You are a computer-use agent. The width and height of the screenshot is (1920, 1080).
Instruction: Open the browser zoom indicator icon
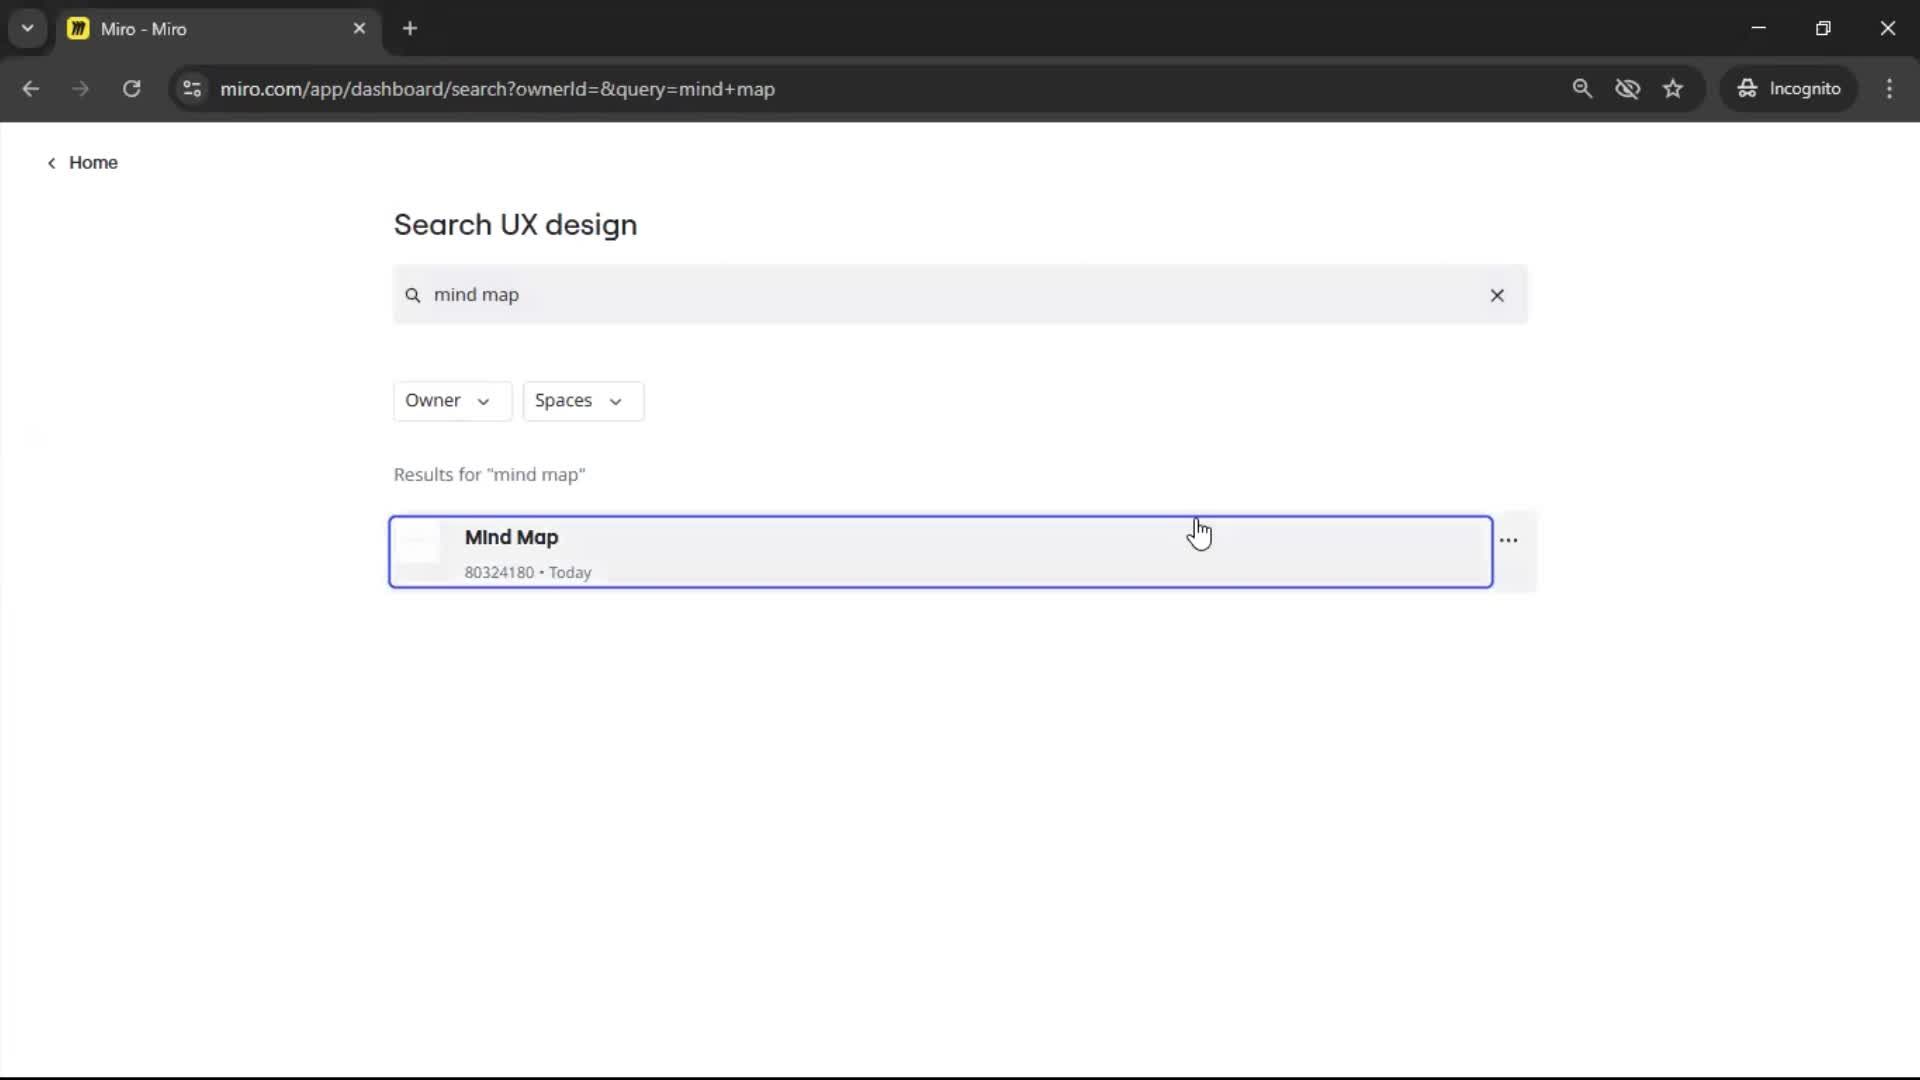click(x=1582, y=88)
